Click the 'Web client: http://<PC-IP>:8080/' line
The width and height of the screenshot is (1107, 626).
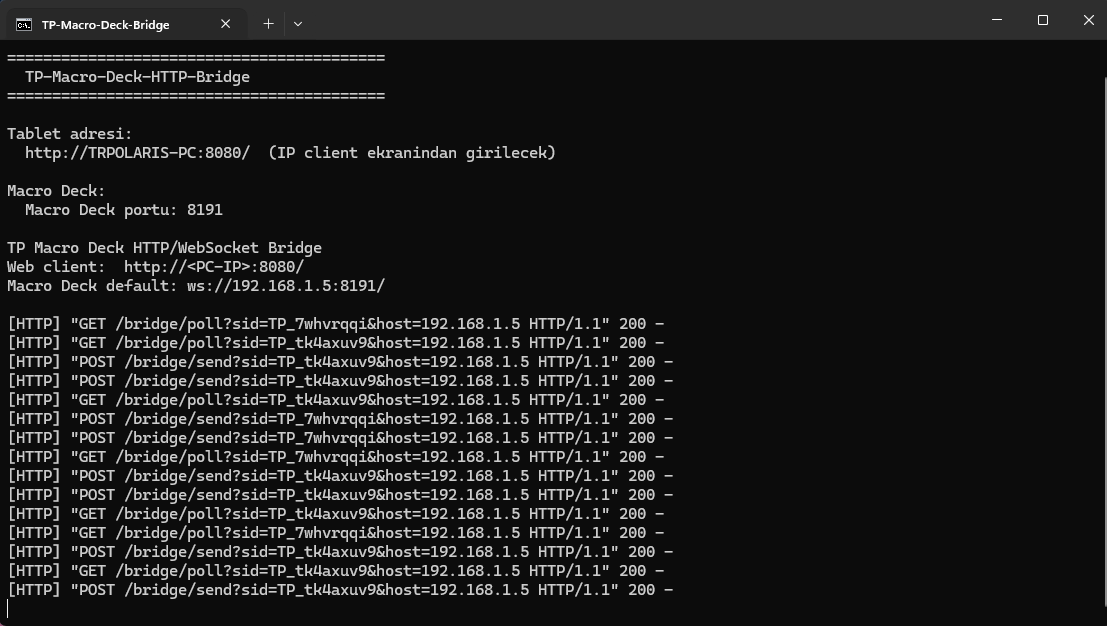(x=155, y=267)
